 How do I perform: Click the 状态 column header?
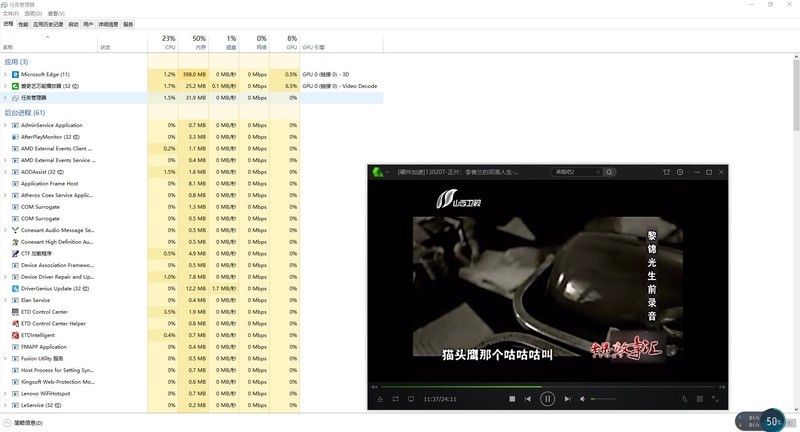122,42
